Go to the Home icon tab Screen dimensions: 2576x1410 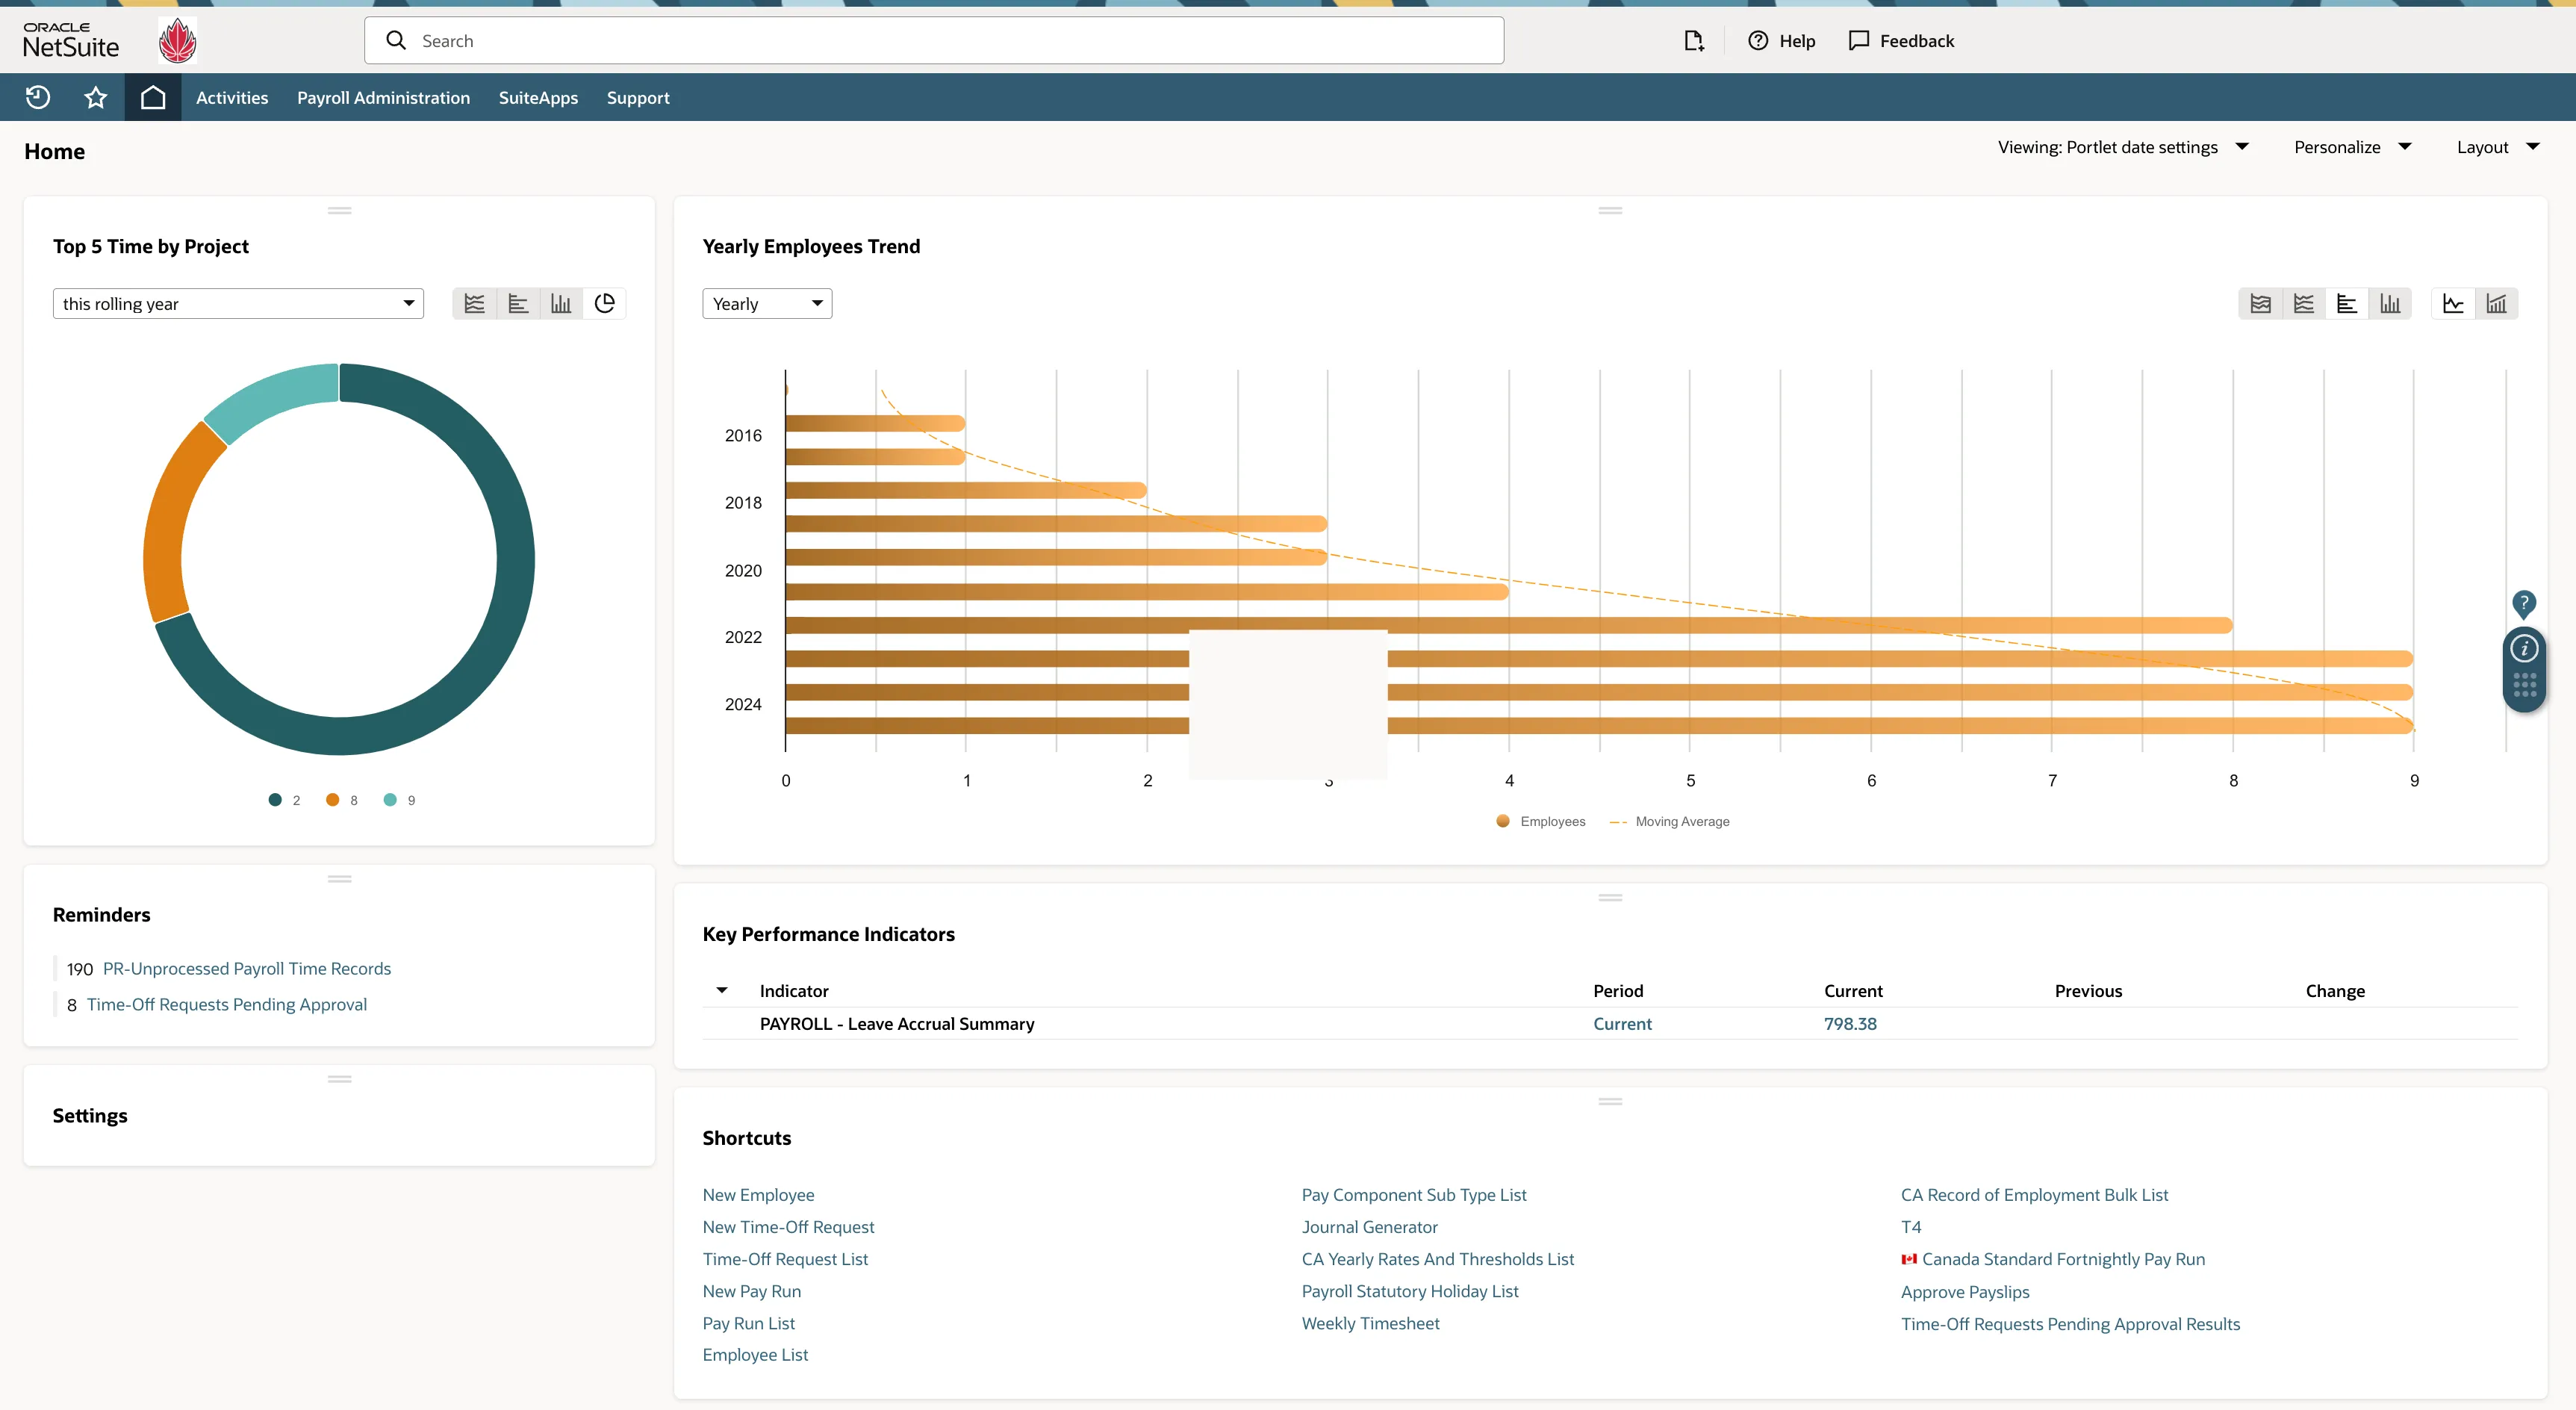152,97
